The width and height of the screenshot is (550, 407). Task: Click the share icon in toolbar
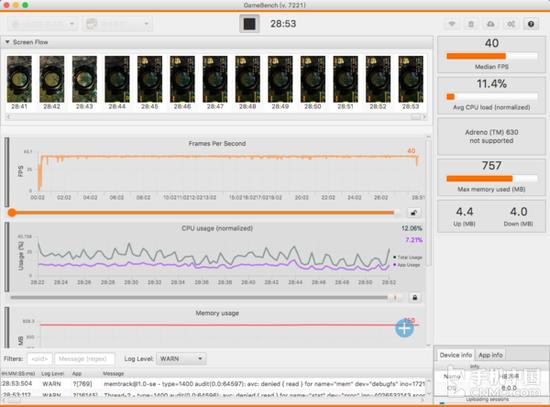tap(511, 24)
